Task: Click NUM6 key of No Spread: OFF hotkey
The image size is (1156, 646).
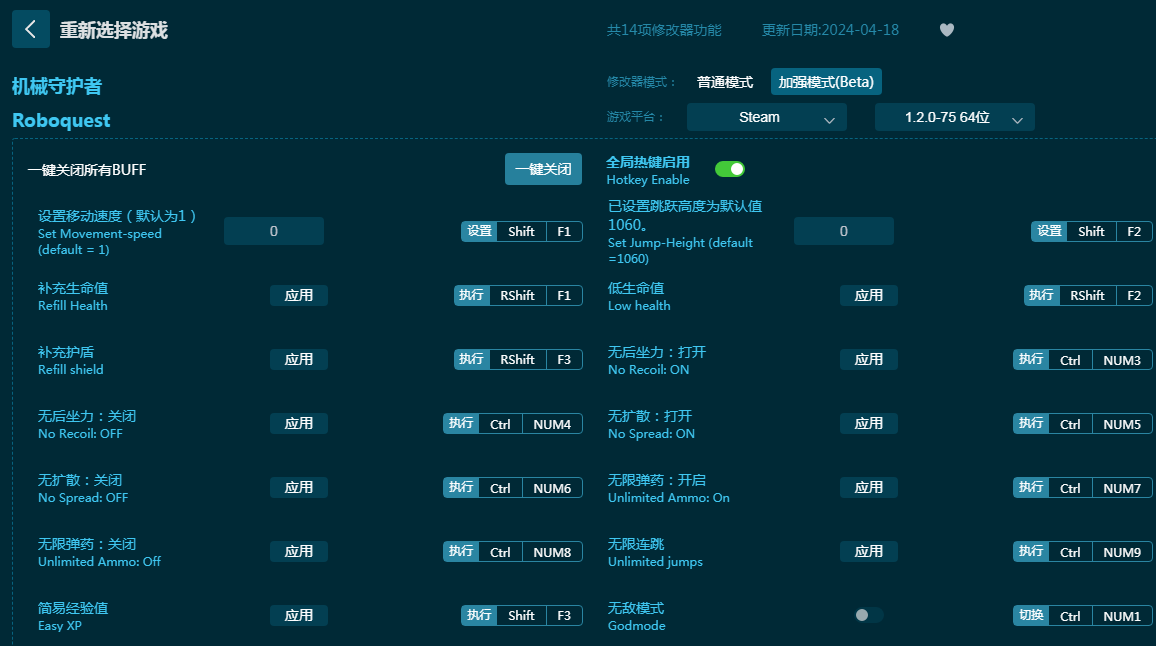Action: tap(552, 488)
